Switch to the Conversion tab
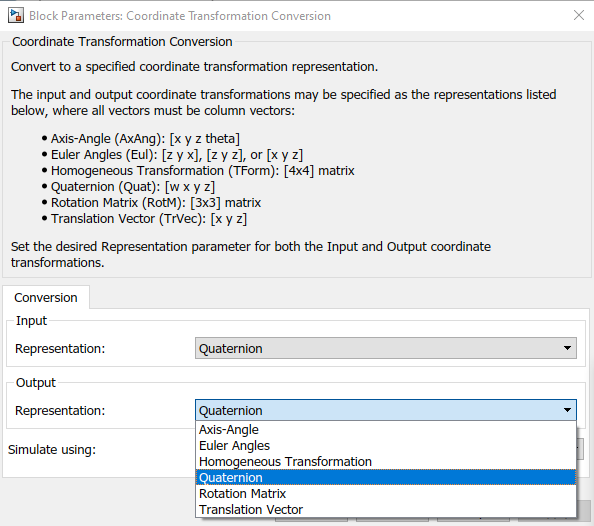Screen dimensions: 594x526 click(46, 297)
